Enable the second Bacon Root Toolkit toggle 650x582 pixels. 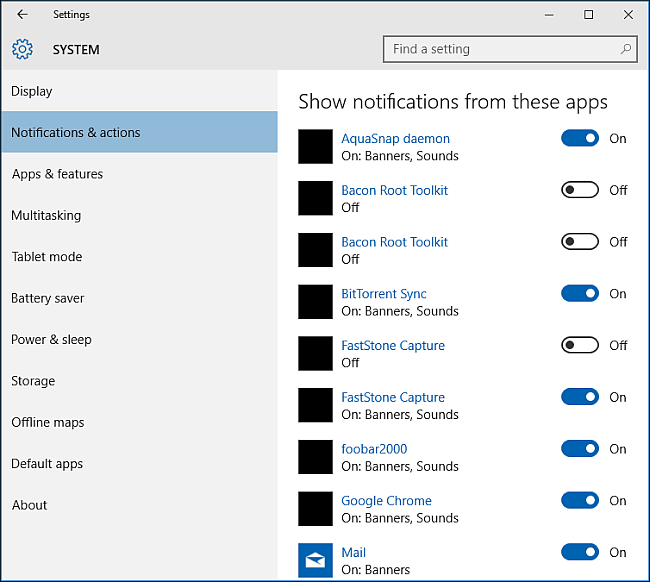pos(580,241)
